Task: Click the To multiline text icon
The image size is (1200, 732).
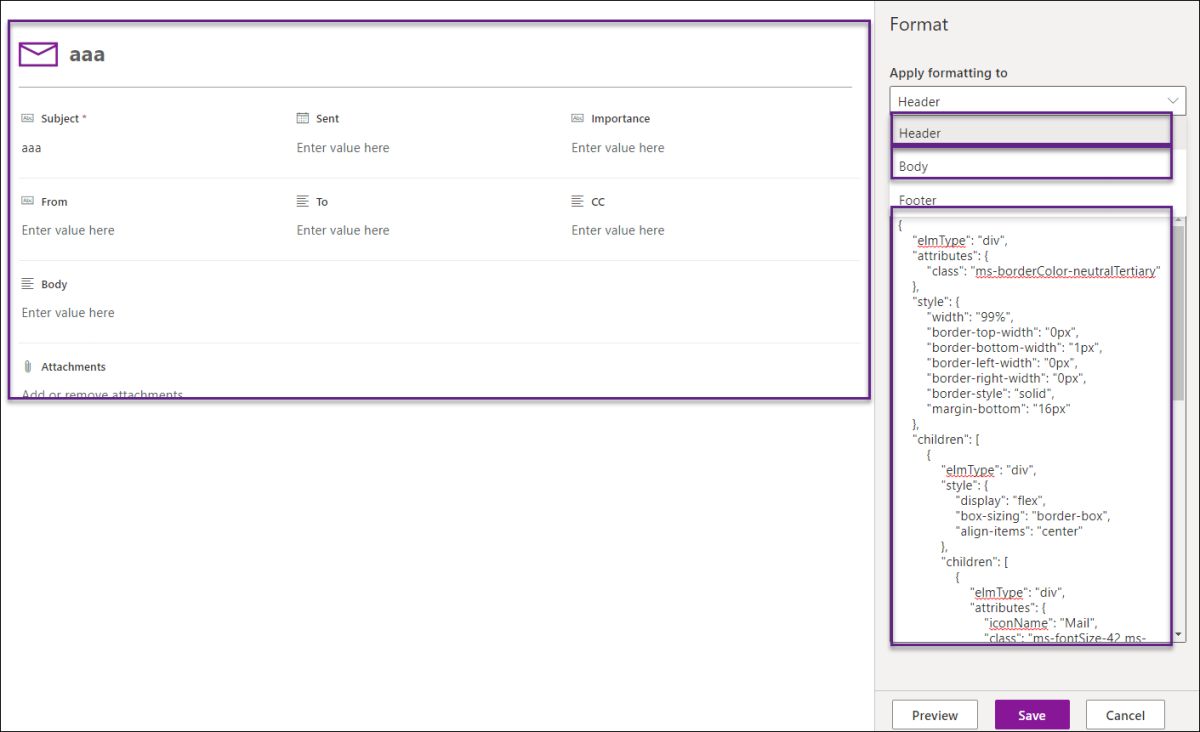Action: tap(303, 201)
